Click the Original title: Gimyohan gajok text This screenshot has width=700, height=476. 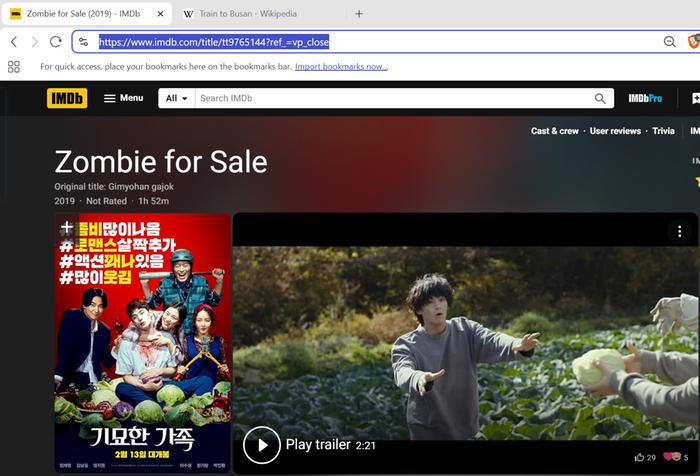point(114,187)
